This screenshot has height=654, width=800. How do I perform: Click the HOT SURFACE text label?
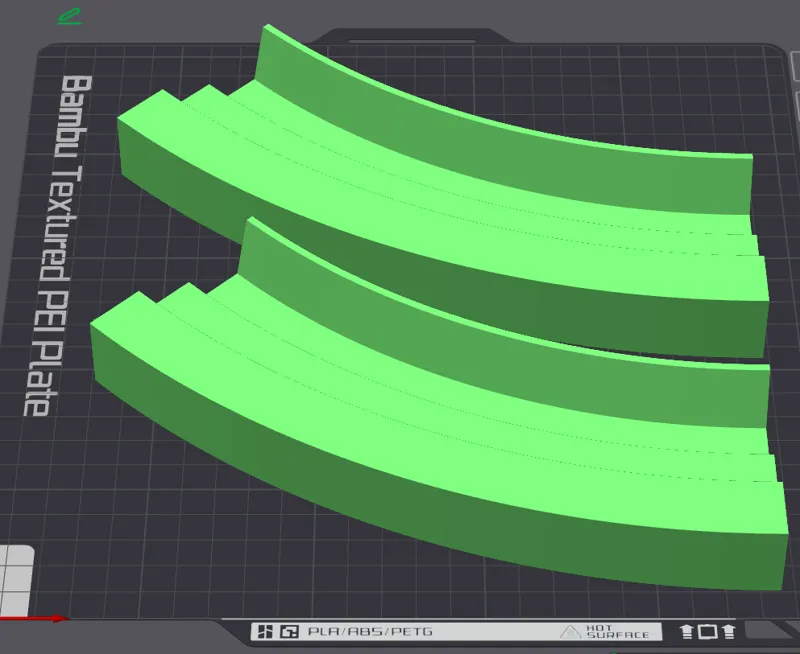(617, 632)
